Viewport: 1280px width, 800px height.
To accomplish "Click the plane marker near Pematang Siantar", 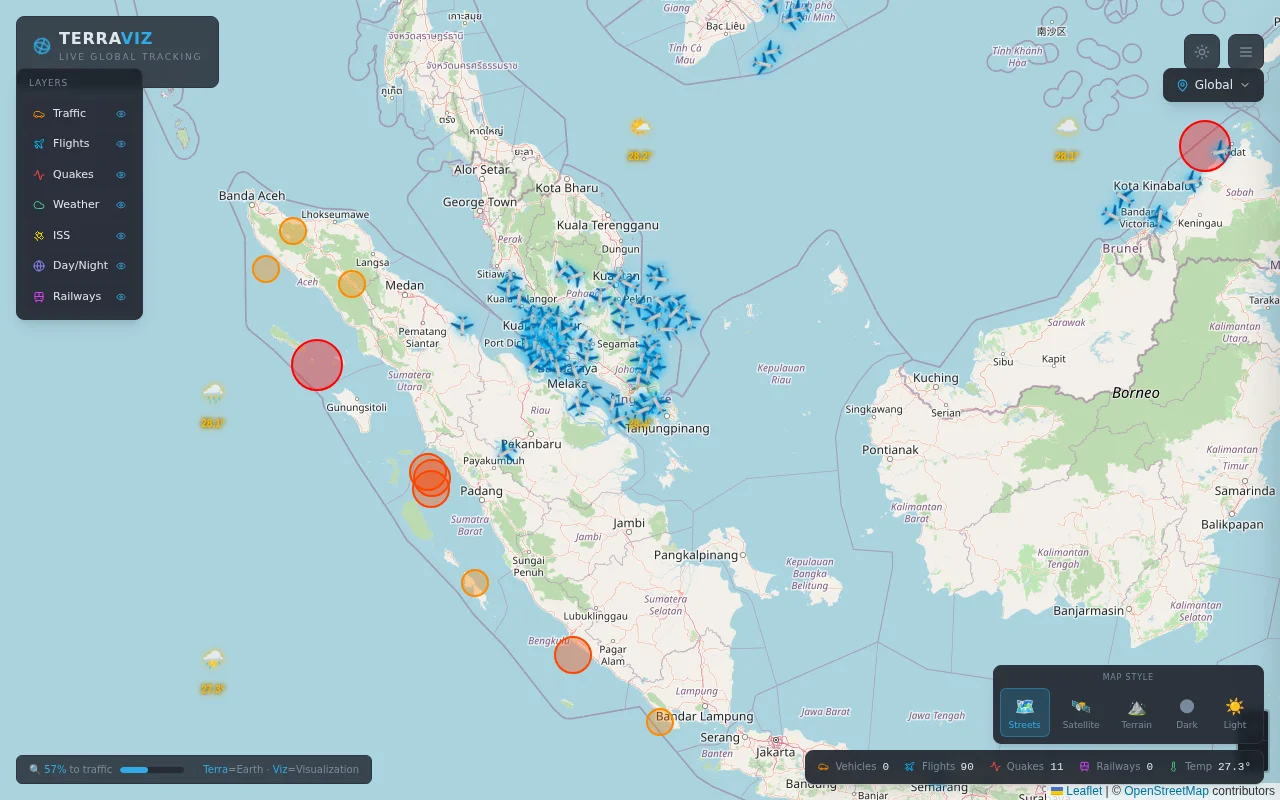I will tap(462, 324).
